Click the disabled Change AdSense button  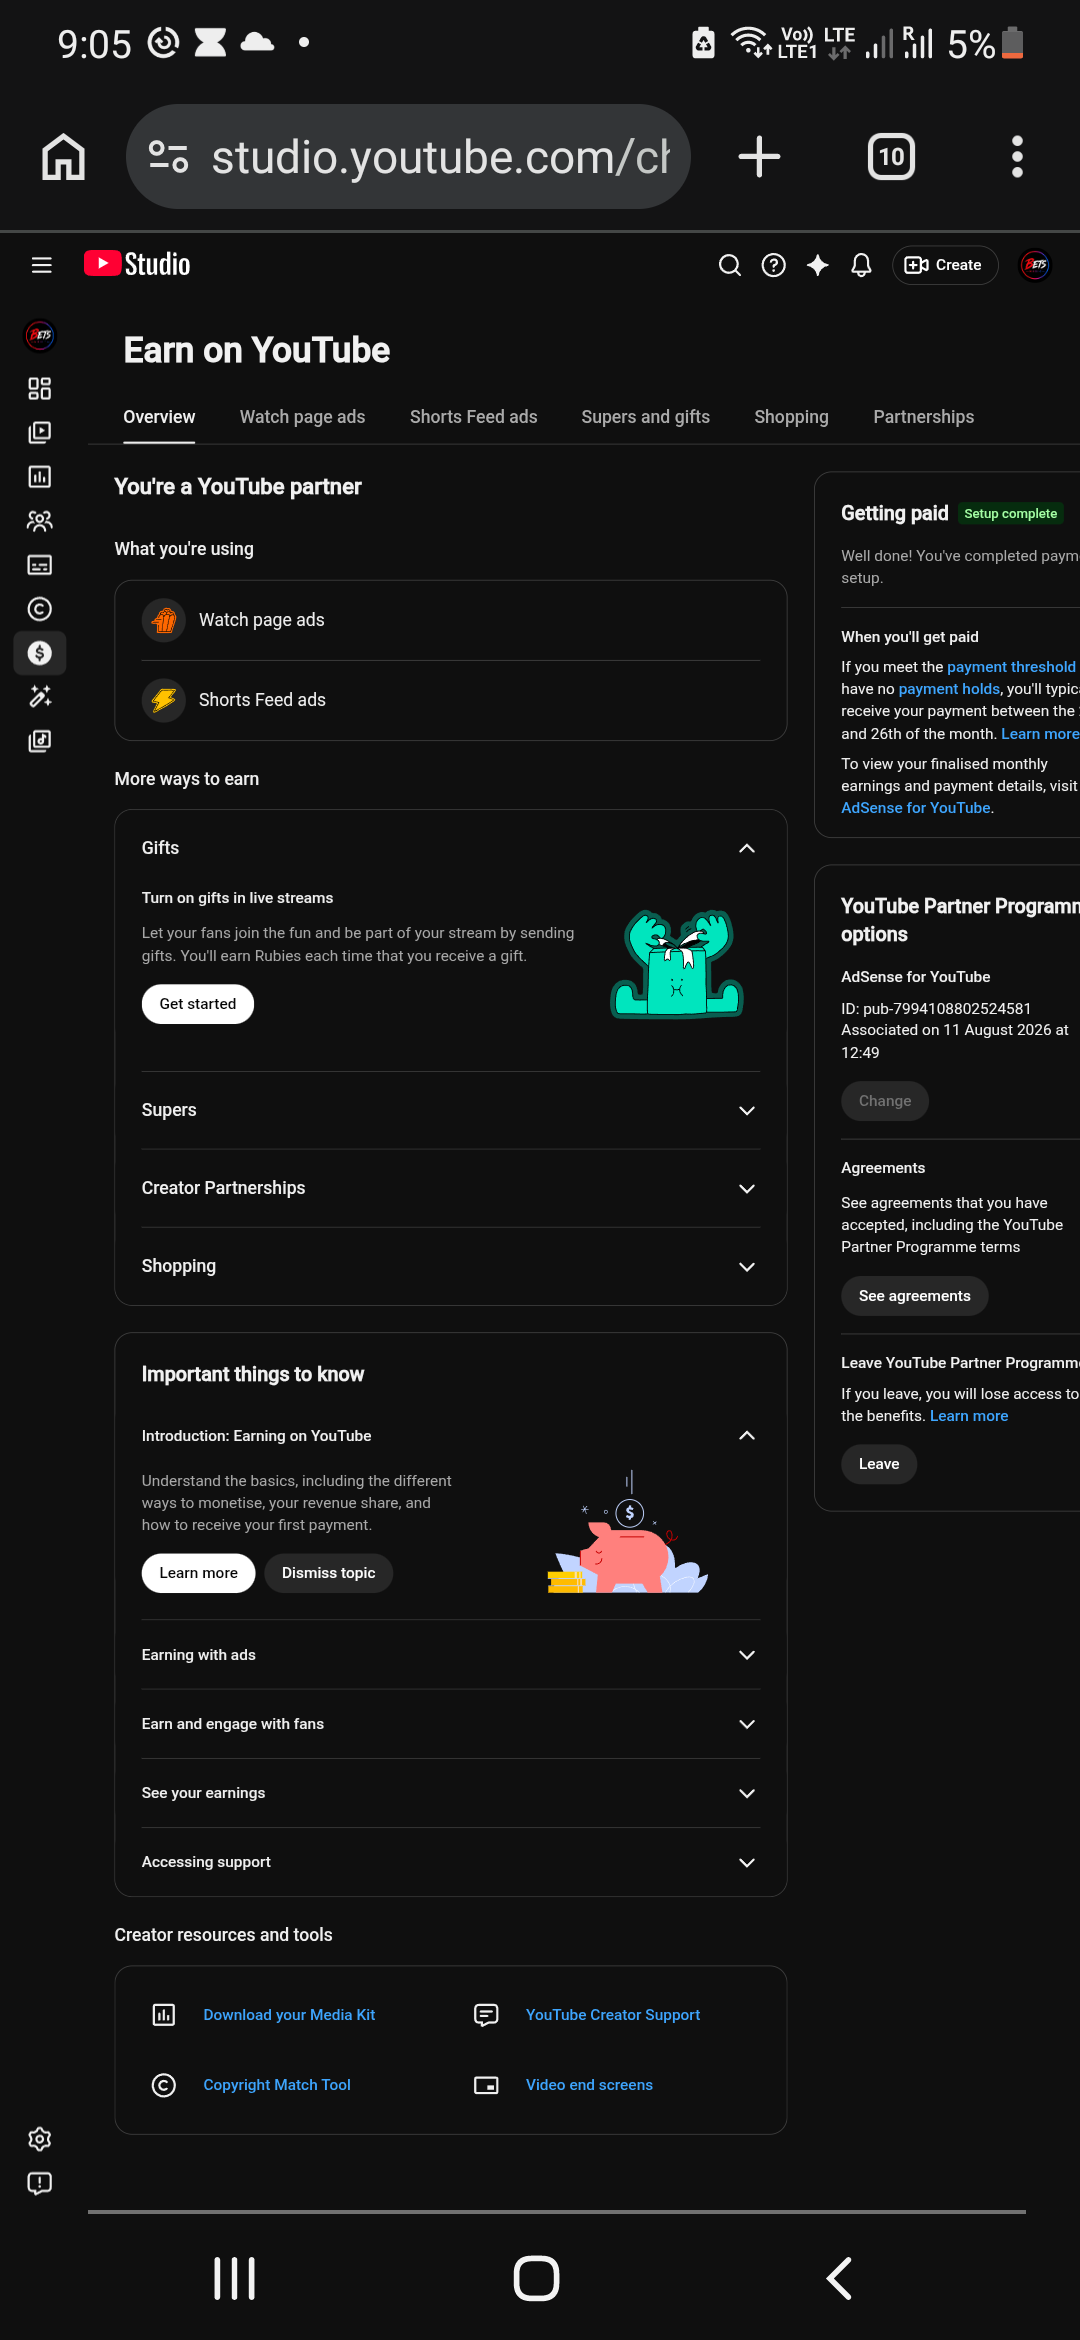click(x=885, y=1101)
